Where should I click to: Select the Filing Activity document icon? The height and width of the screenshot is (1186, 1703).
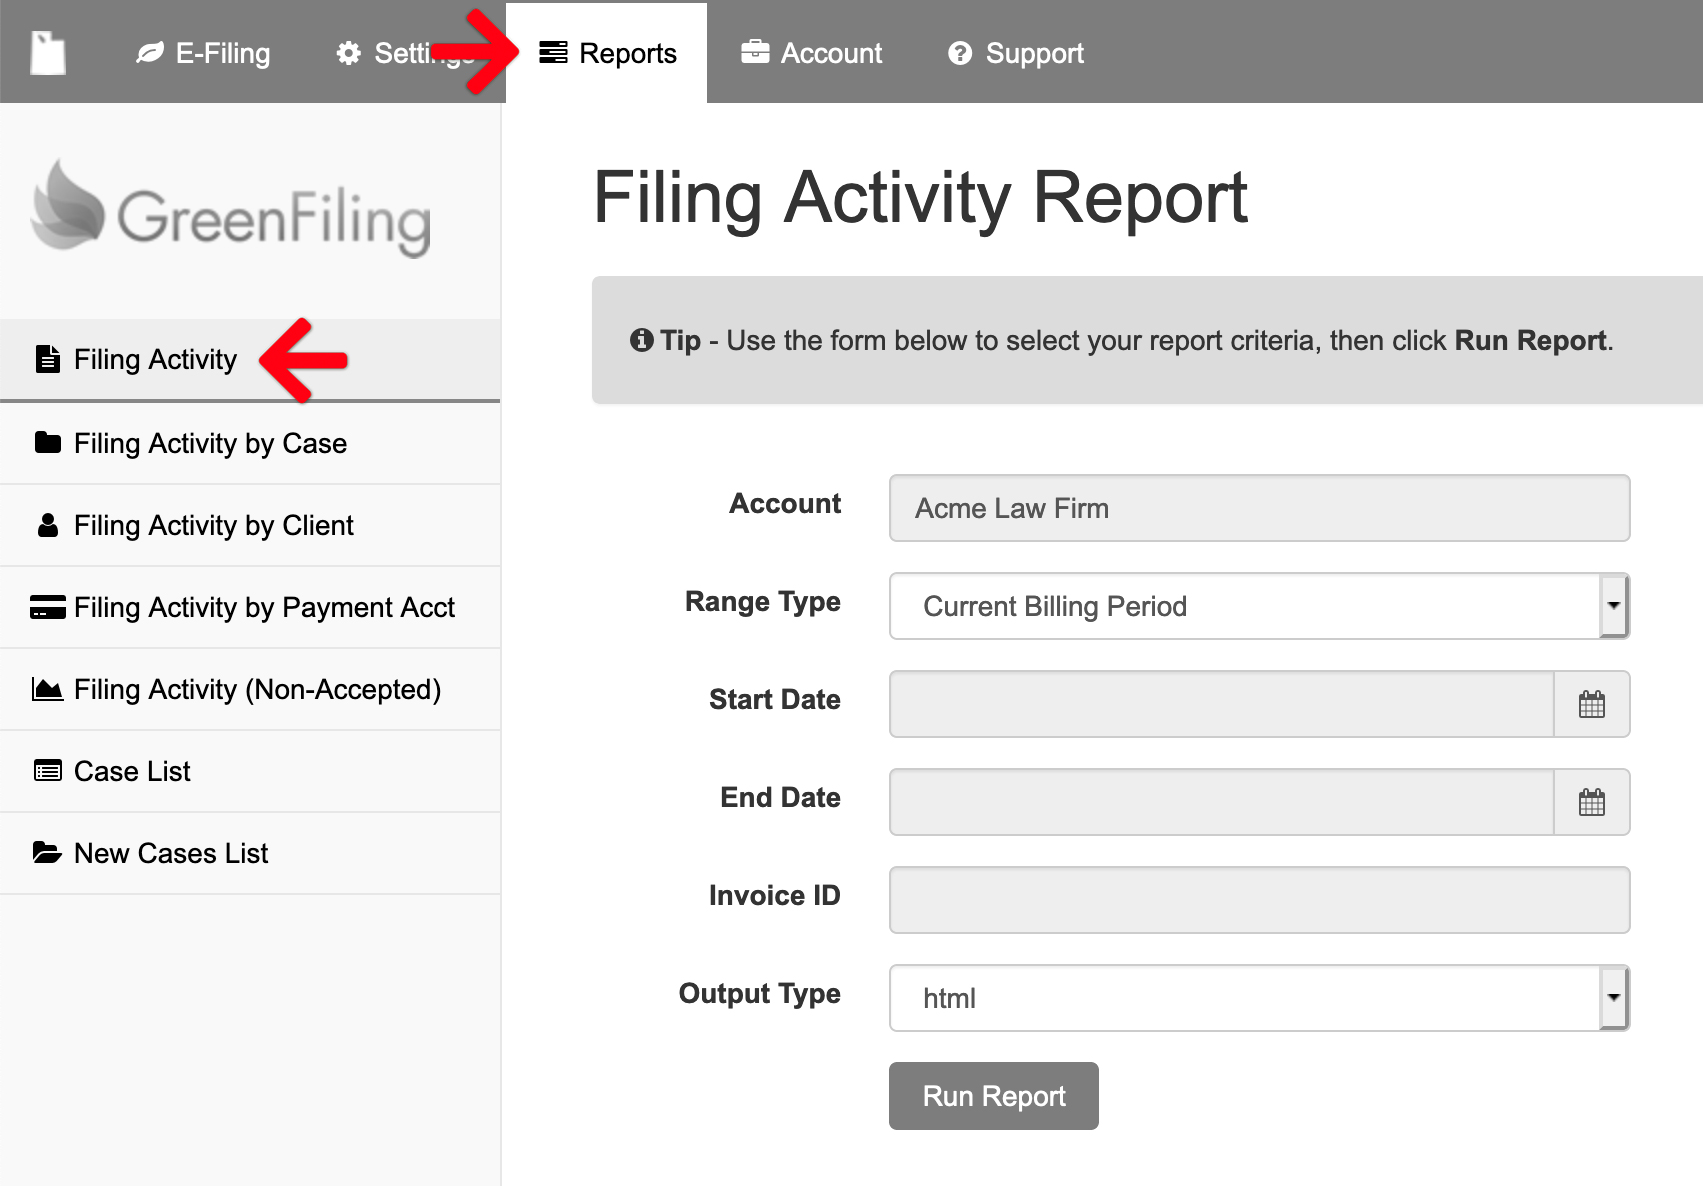[x=47, y=359]
